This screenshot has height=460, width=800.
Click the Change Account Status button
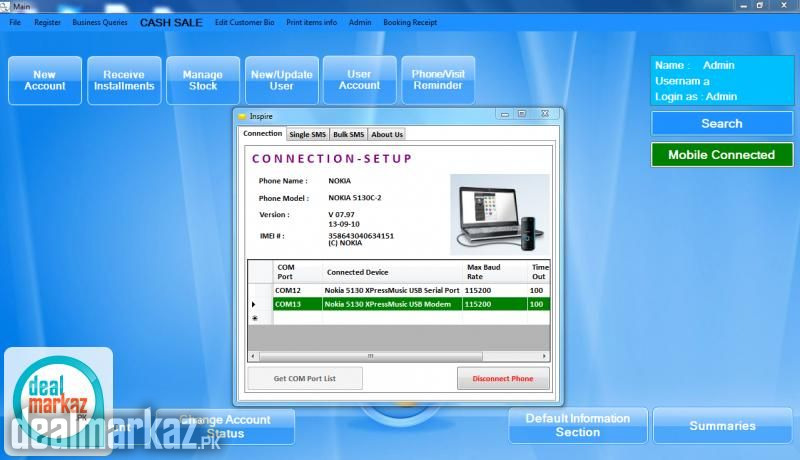[x=226, y=426]
